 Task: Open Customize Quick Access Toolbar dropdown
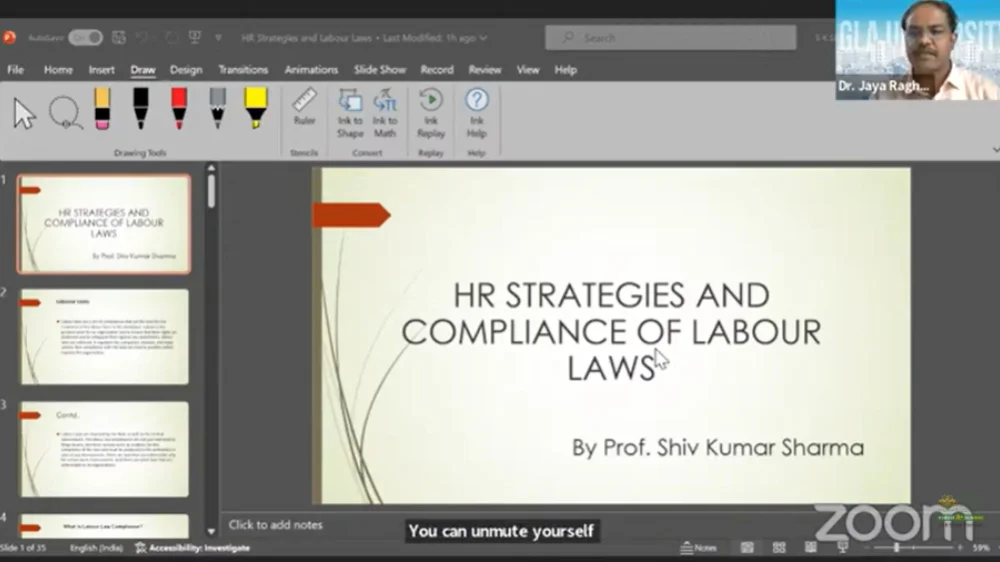[x=219, y=38]
